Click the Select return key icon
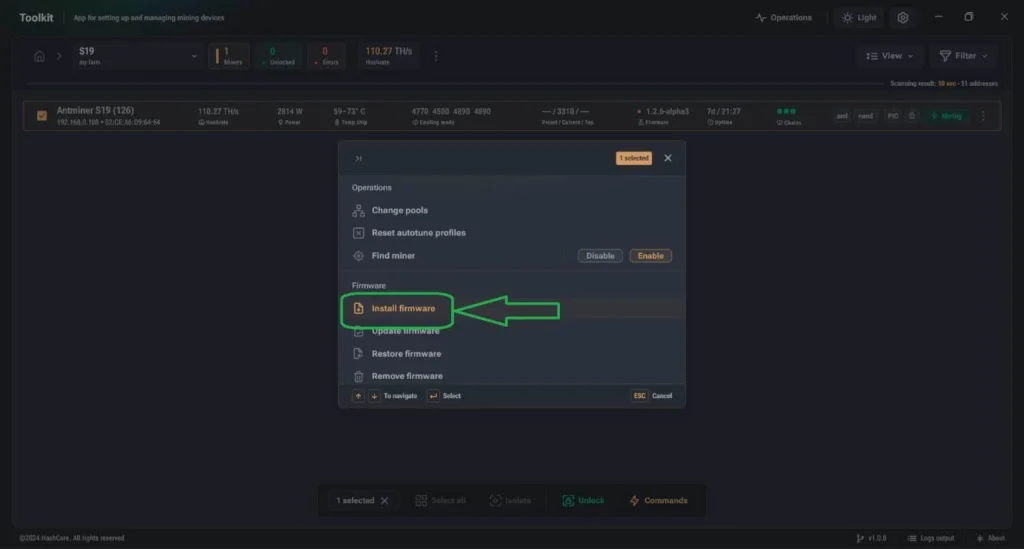1024x549 pixels. (433, 396)
